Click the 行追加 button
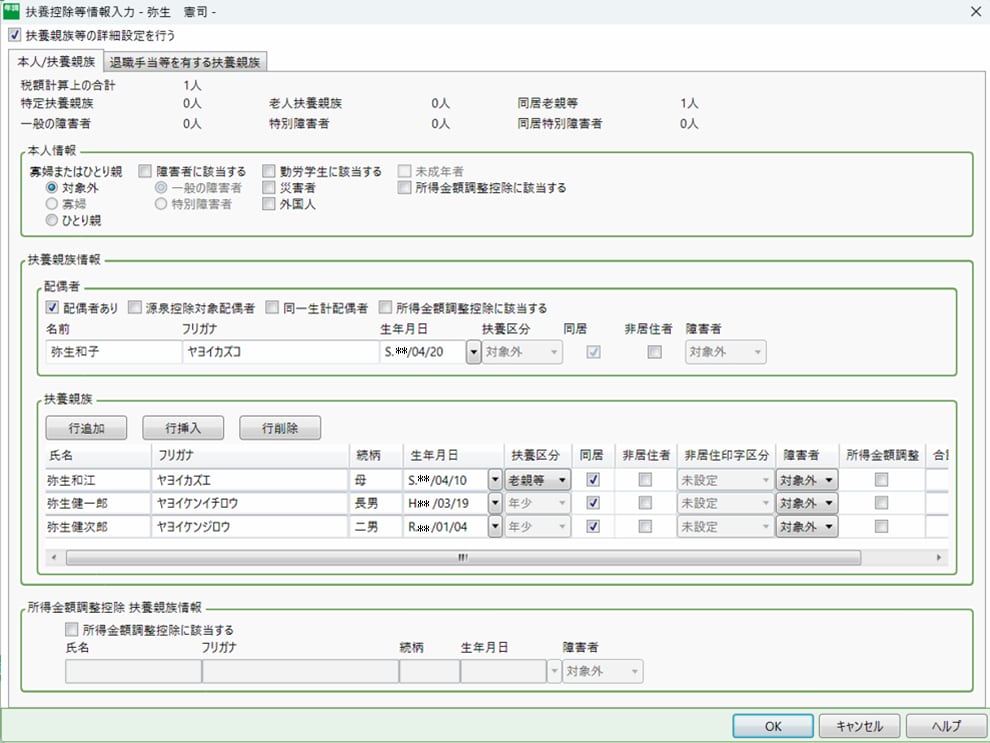The width and height of the screenshot is (990, 743). tap(87, 428)
